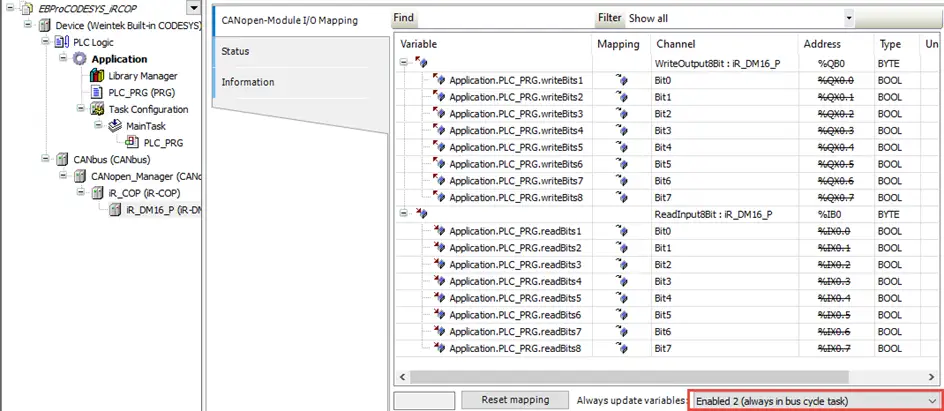
Task: Click the Bit5 channel cell of writeBits6
Action: point(725,164)
